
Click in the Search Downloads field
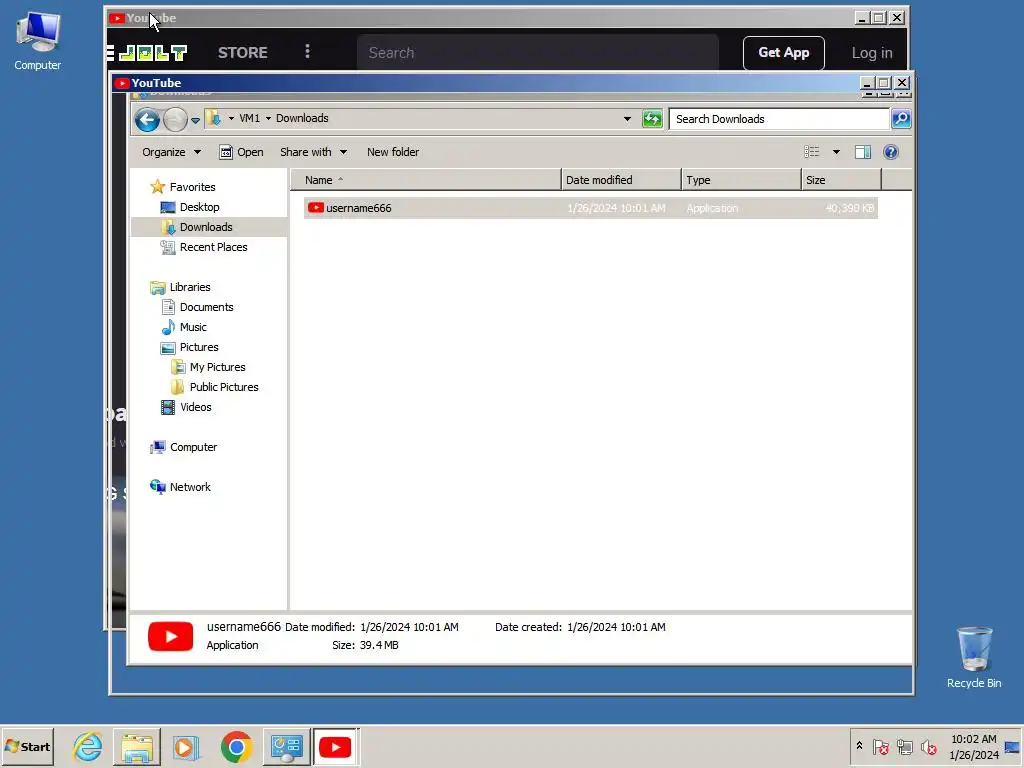point(780,119)
